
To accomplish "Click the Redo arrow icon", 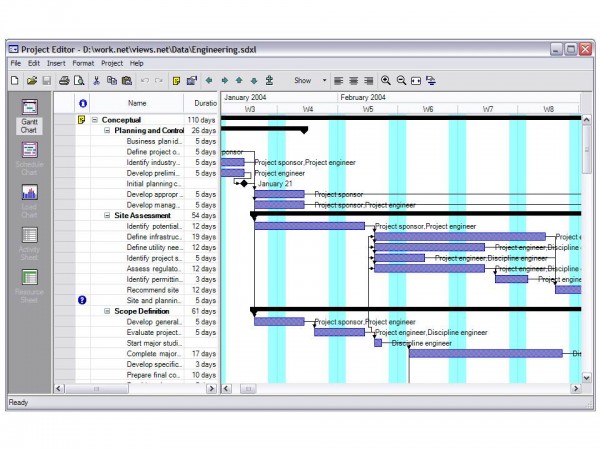I will (x=159, y=80).
